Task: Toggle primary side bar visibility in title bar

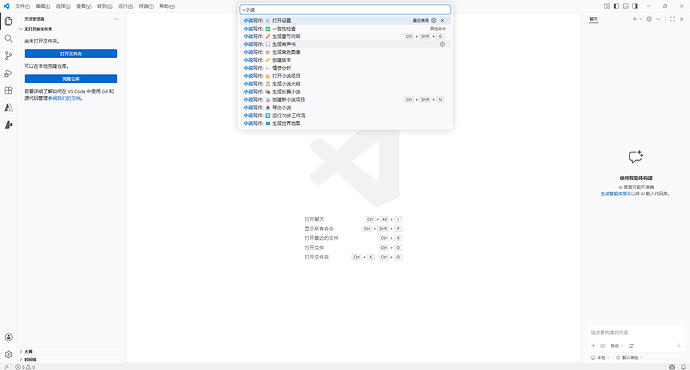Action: point(616,6)
